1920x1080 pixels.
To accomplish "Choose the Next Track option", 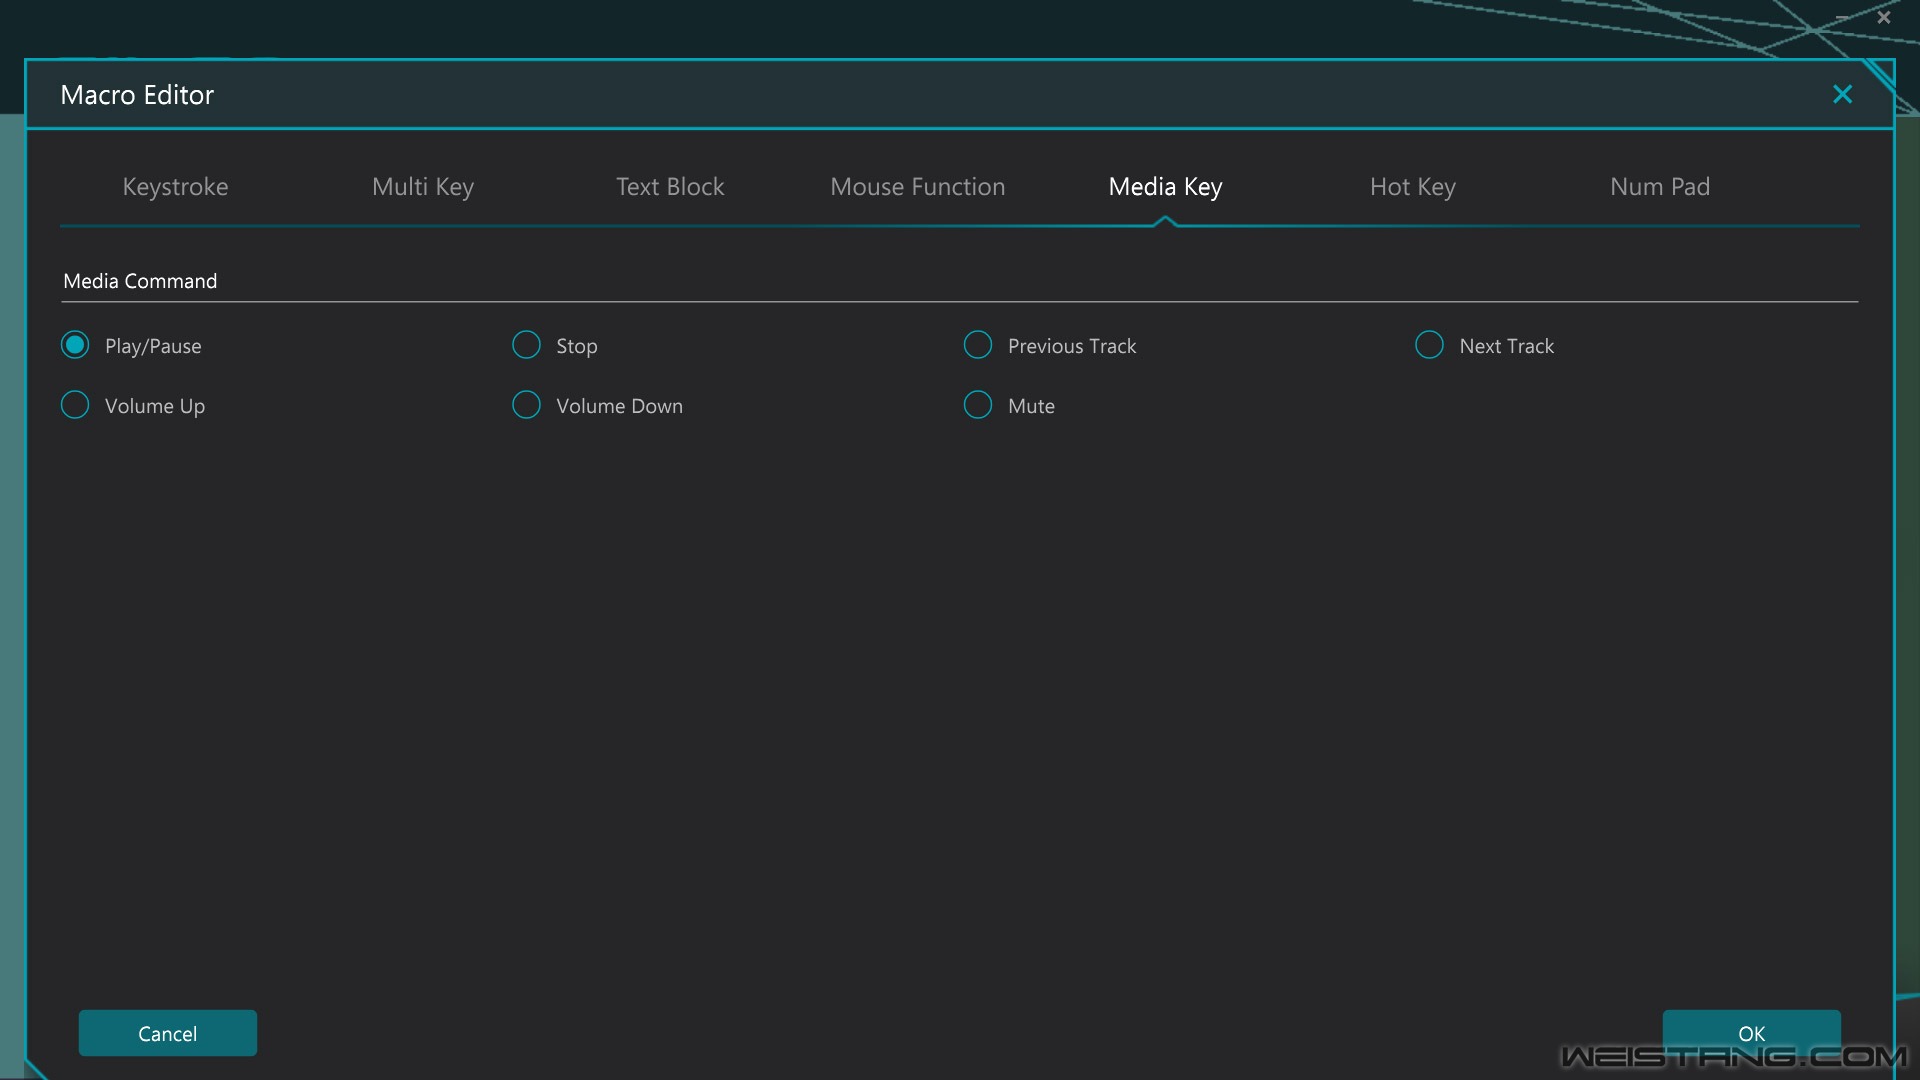I will pos(1429,345).
